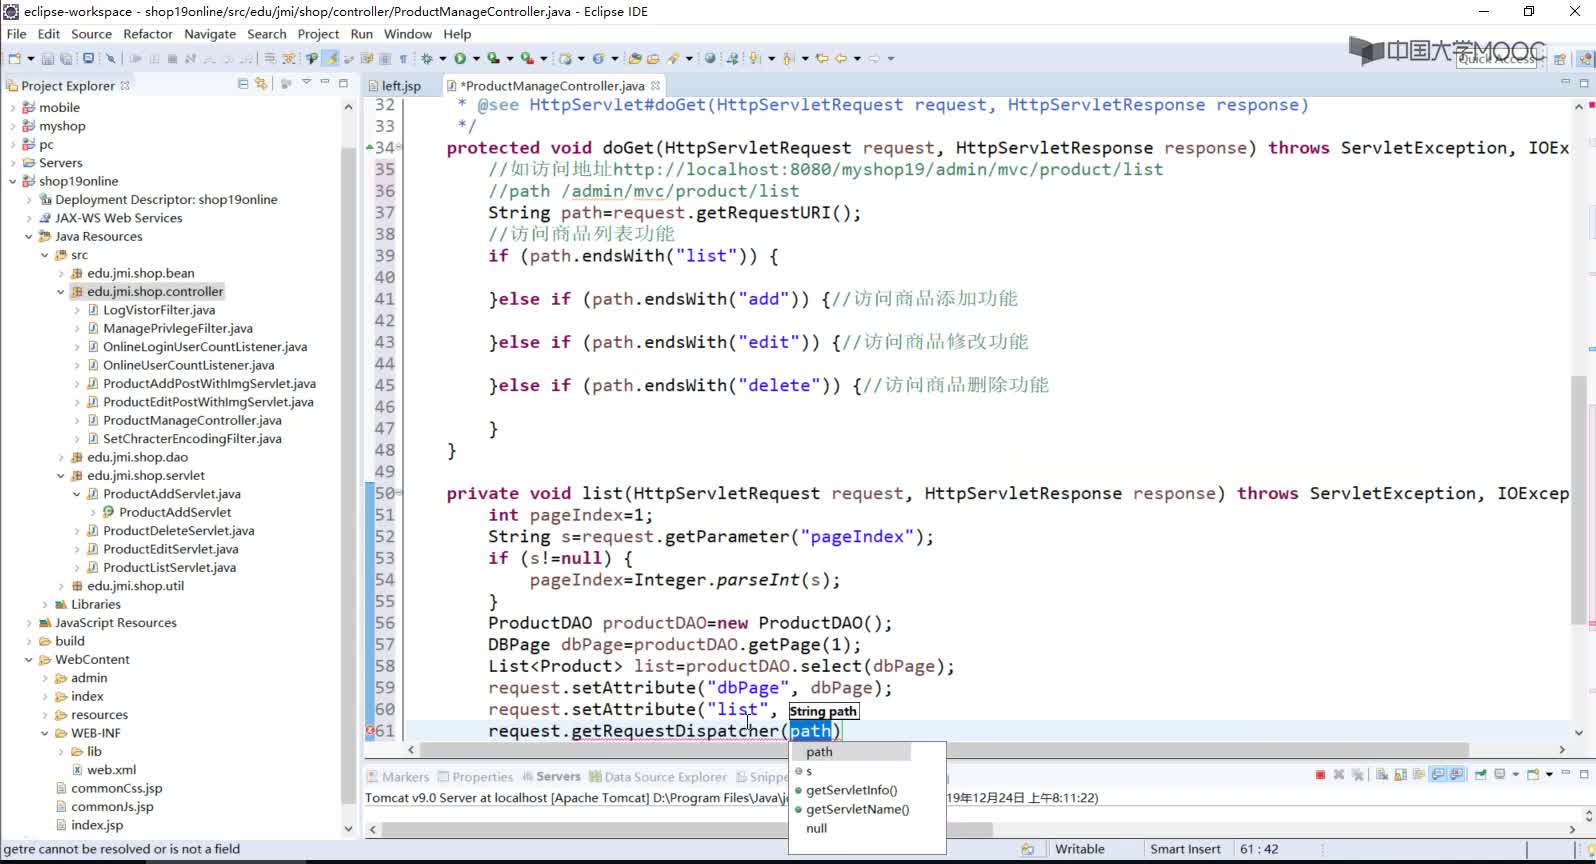Open the Navigate menu
1596x864 pixels.
(210, 34)
